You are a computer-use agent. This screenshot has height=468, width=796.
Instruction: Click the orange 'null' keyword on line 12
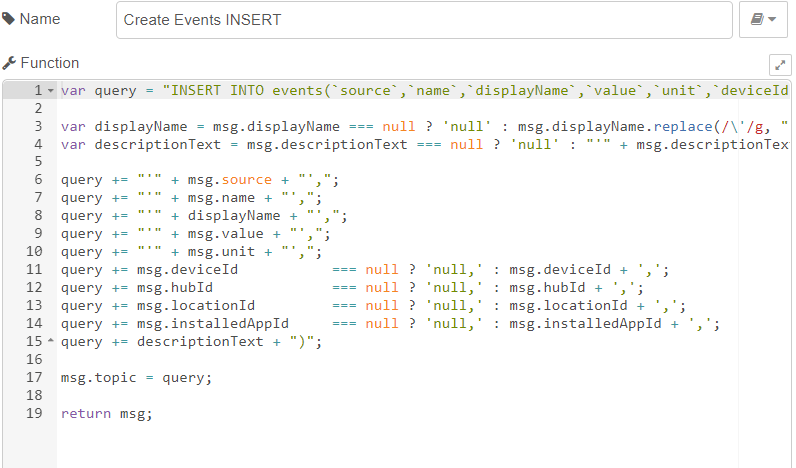tap(382, 288)
